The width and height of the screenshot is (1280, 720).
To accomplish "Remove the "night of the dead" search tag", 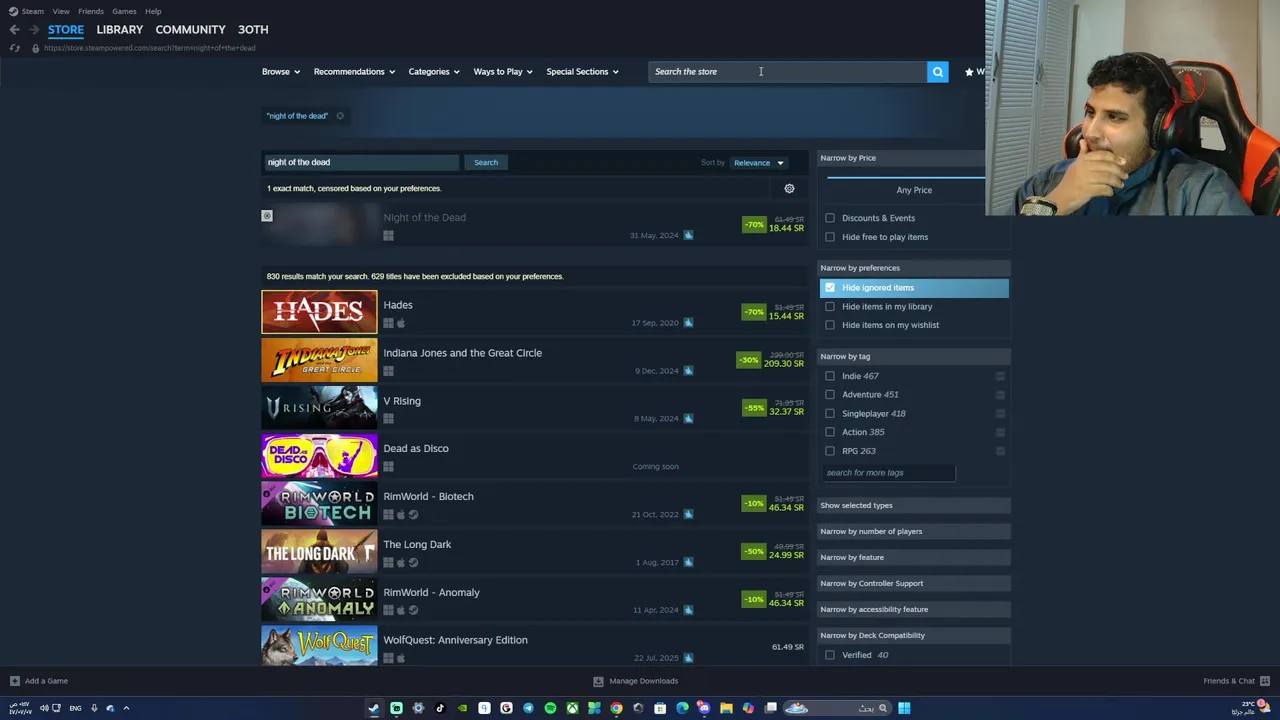I will pyautogui.click(x=340, y=116).
